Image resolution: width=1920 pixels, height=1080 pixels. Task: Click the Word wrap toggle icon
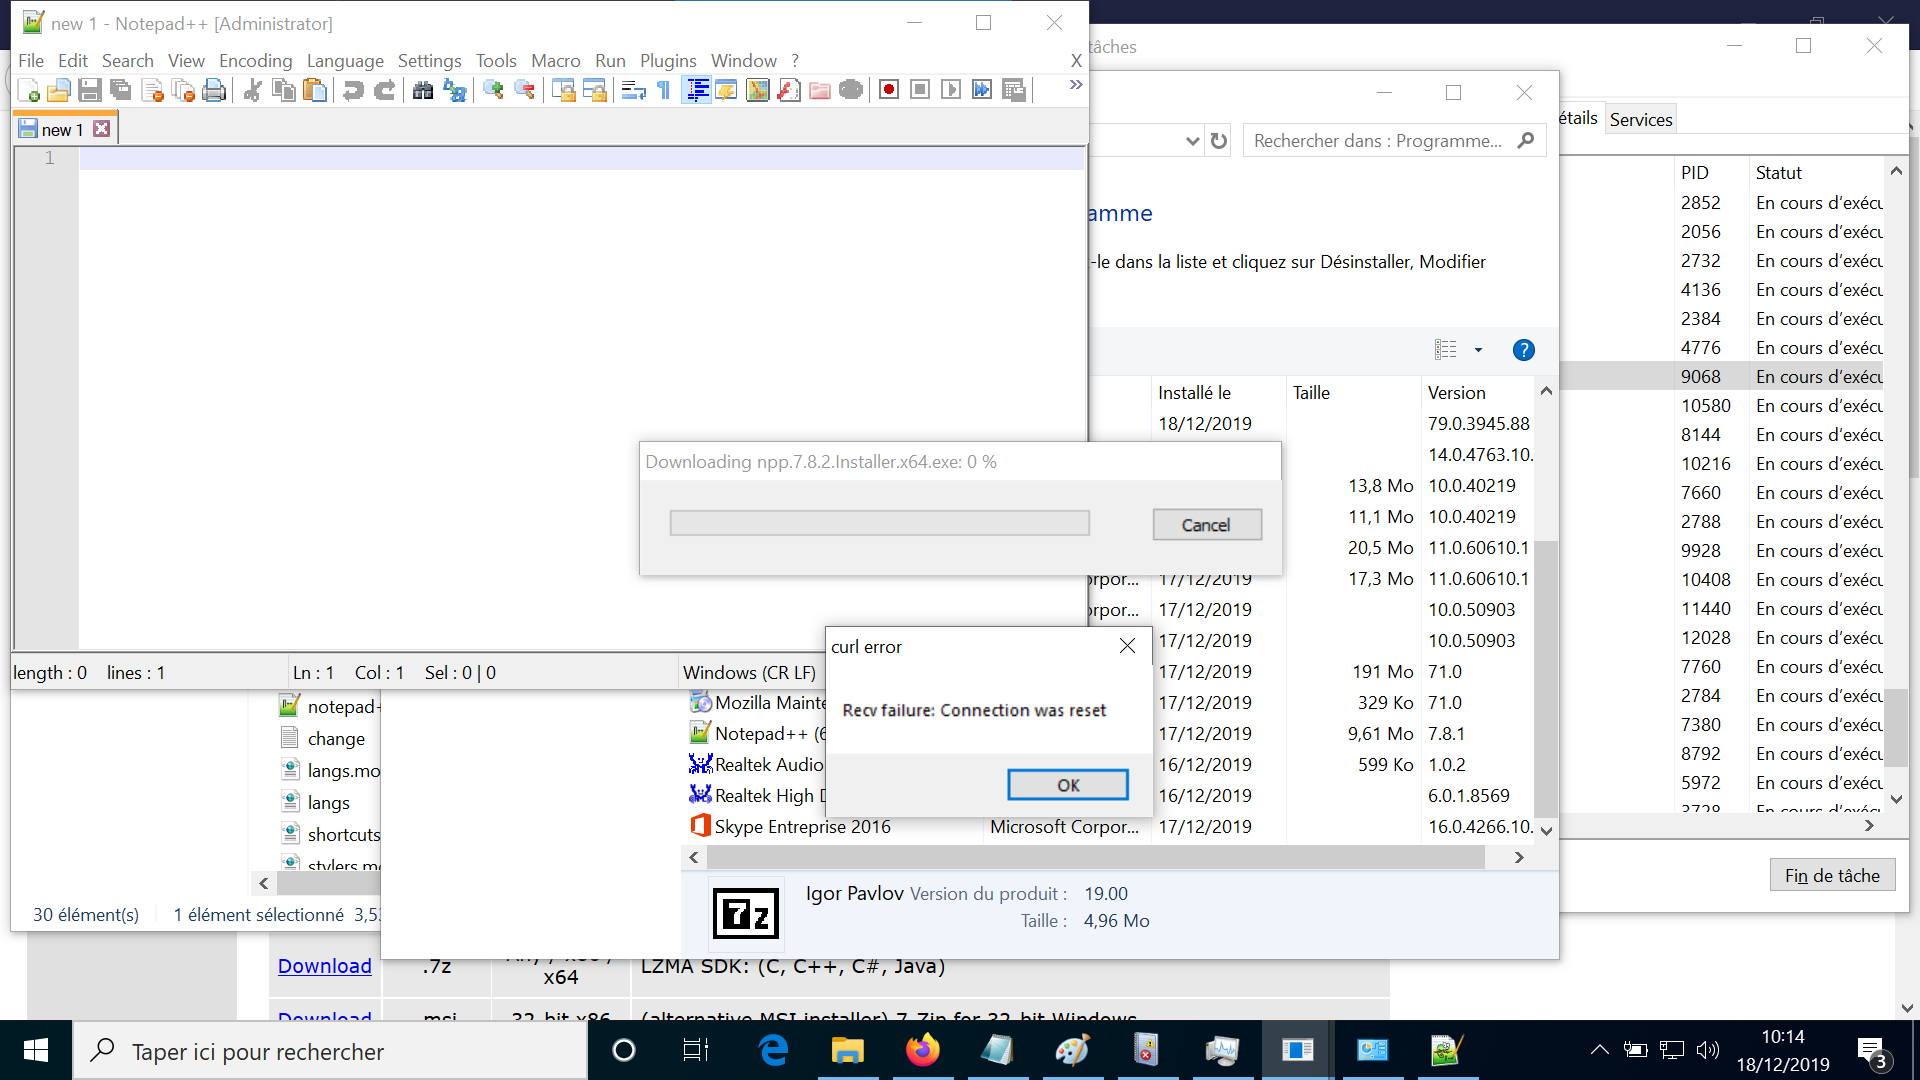click(x=633, y=91)
